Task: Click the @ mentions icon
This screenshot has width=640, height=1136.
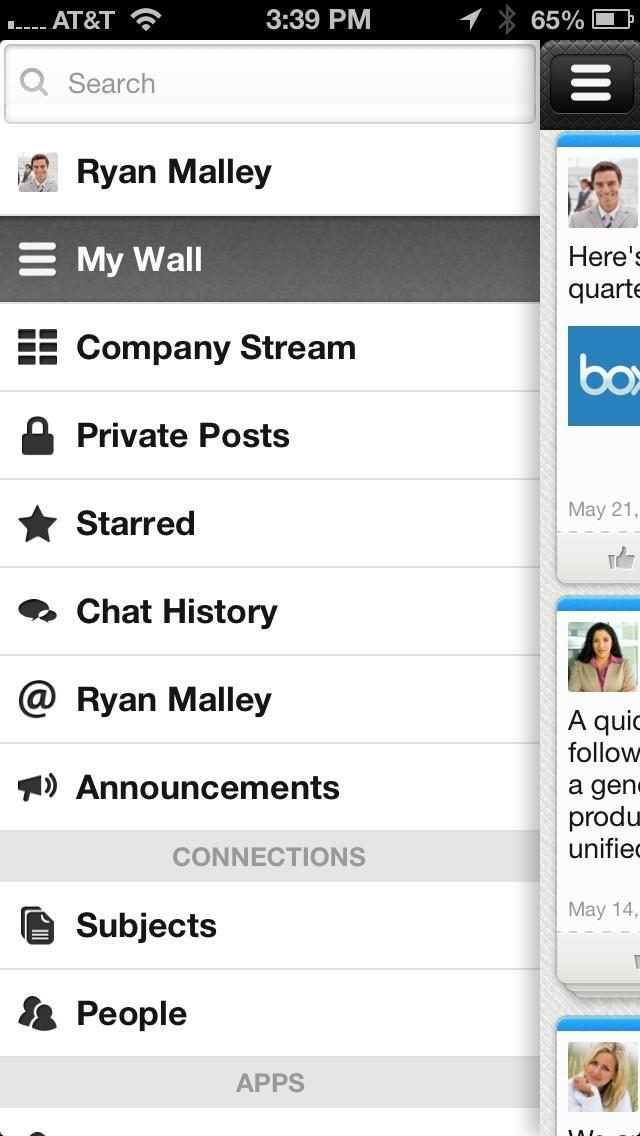Action: [x=38, y=699]
